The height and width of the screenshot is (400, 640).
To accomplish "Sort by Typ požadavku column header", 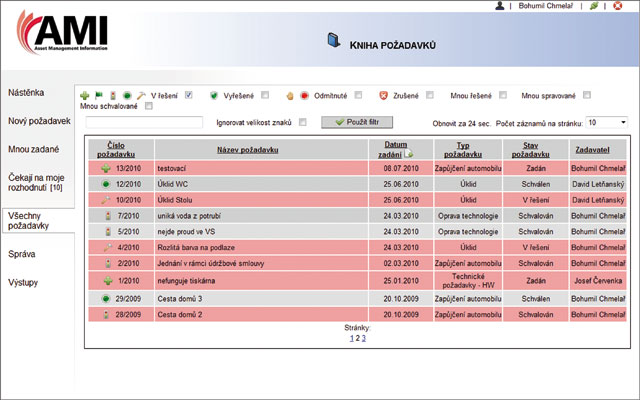I will click(463, 150).
